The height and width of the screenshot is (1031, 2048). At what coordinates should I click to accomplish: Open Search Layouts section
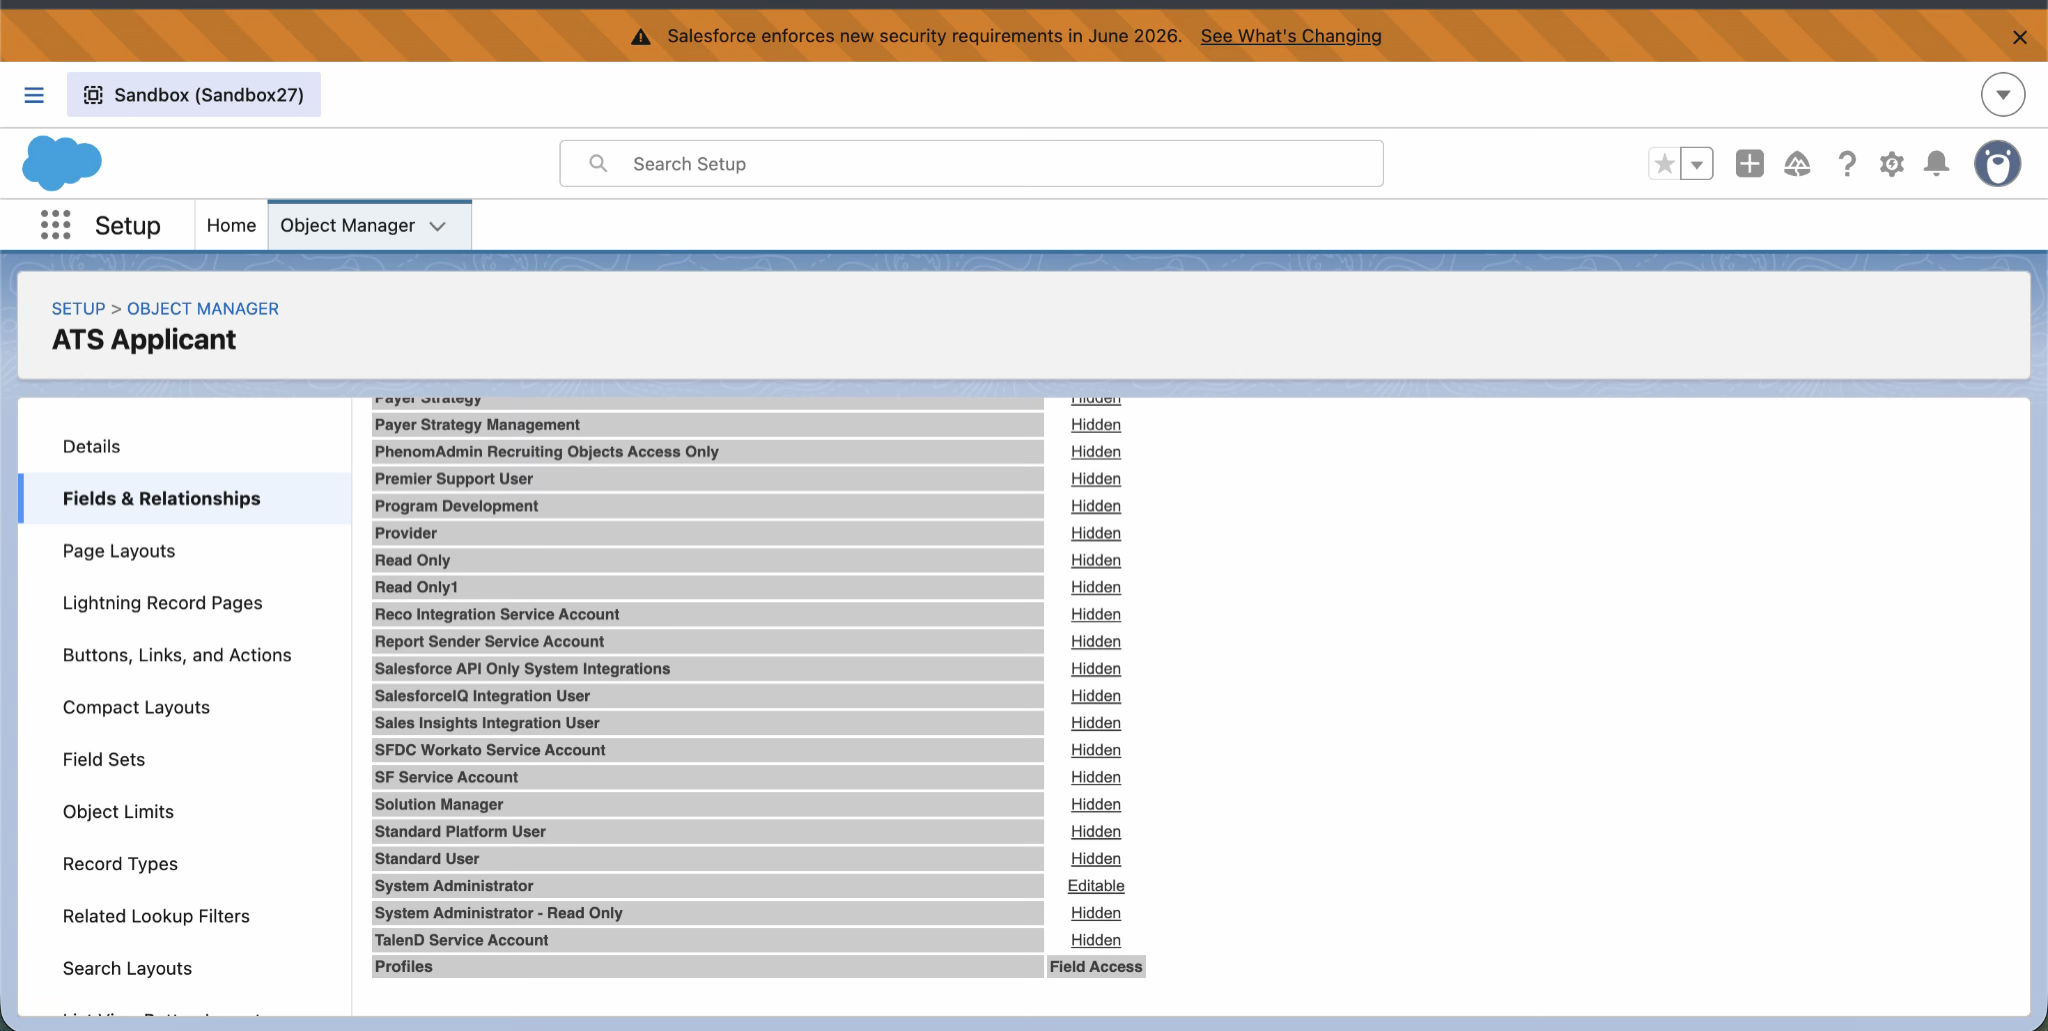click(x=127, y=967)
